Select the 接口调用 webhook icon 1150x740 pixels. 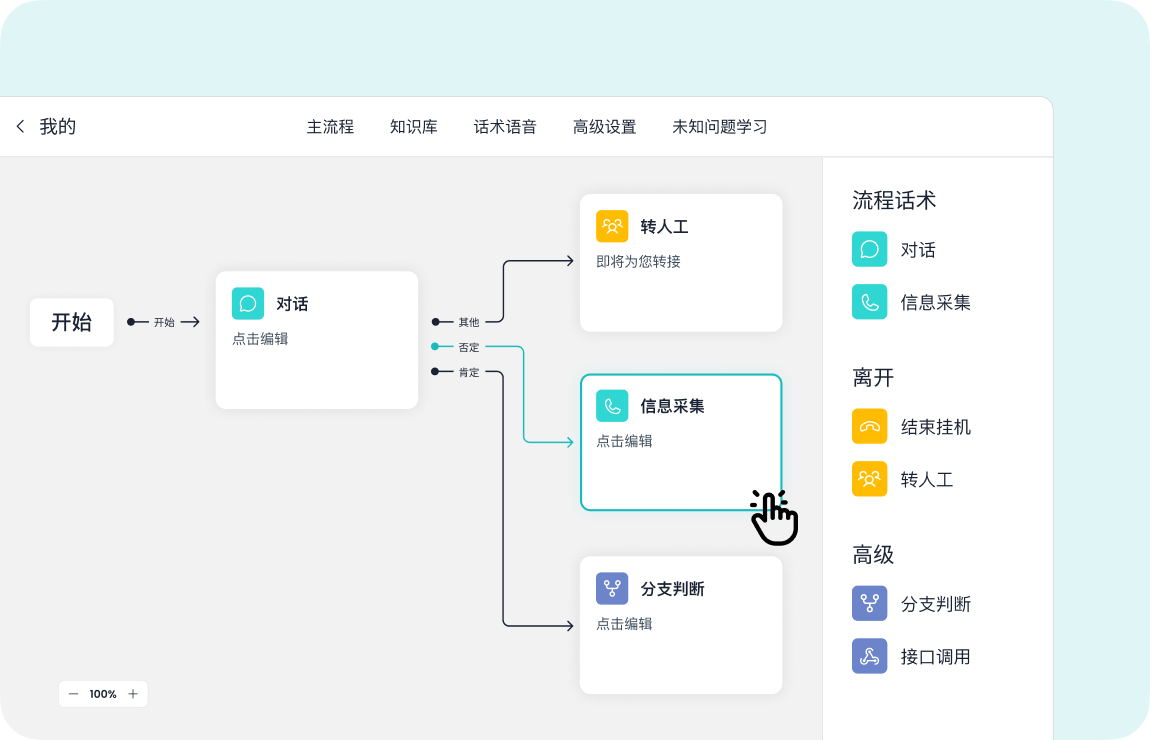click(x=869, y=656)
